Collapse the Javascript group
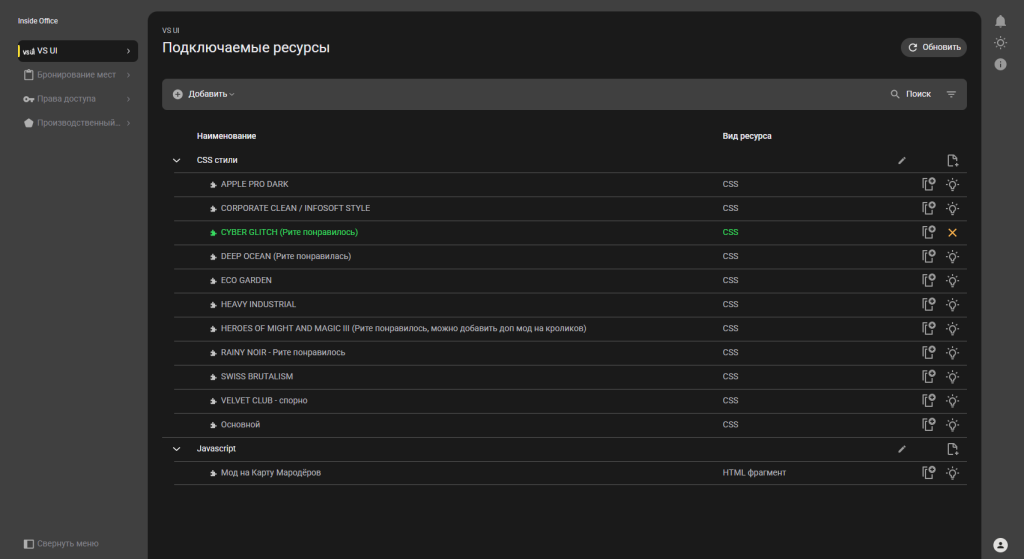This screenshot has height=559, width=1024. (177, 449)
